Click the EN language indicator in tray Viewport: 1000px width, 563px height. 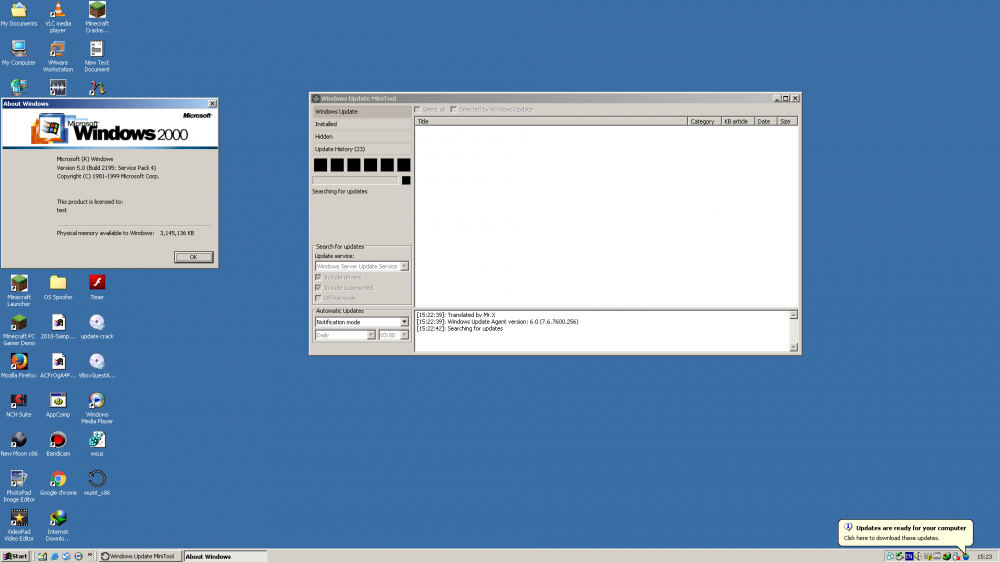coord(909,556)
